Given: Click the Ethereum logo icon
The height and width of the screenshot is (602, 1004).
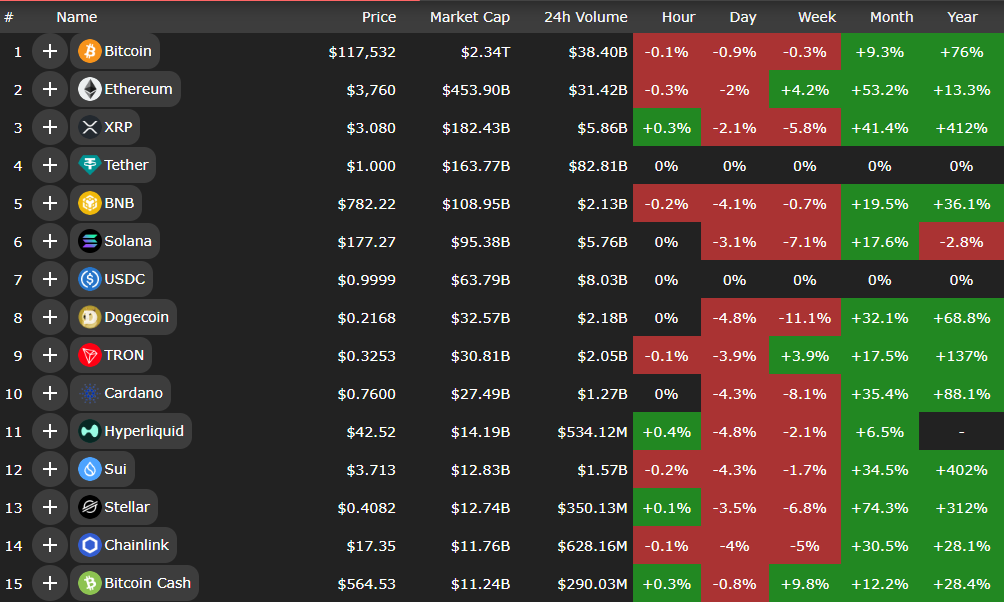Looking at the screenshot, I should tap(89, 89).
